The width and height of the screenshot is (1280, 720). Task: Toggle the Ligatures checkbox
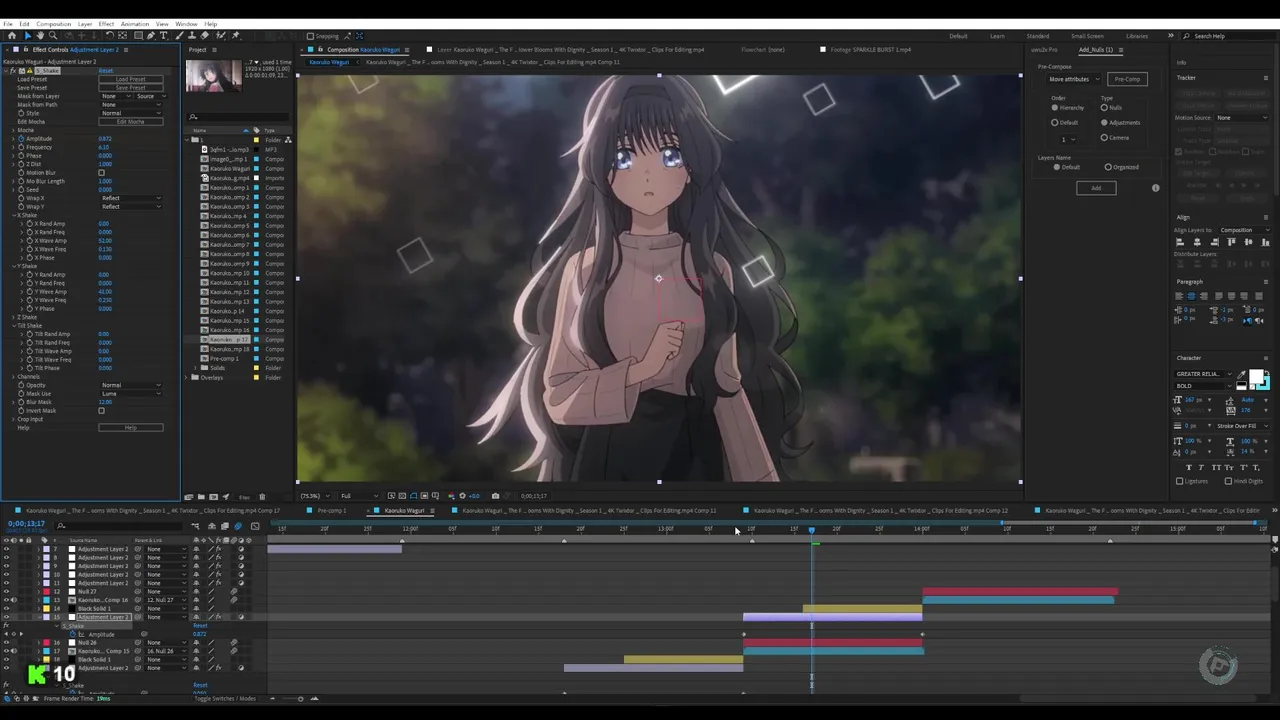[1179, 481]
